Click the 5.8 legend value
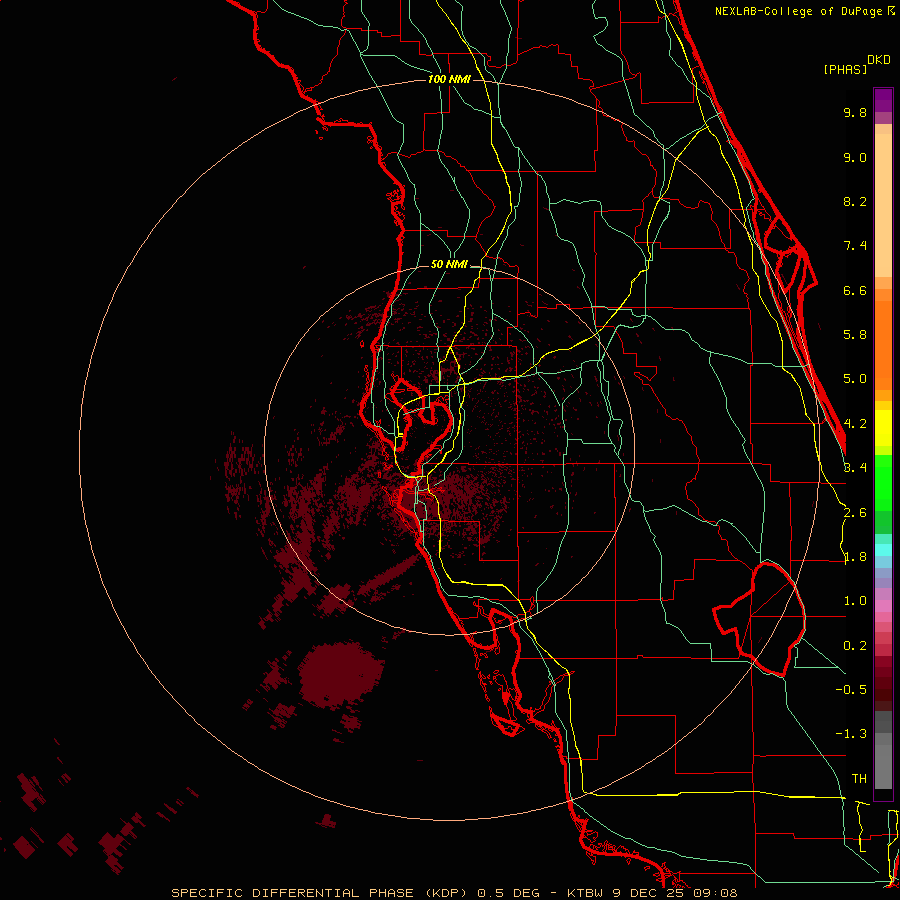The height and width of the screenshot is (900, 900). [855, 335]
